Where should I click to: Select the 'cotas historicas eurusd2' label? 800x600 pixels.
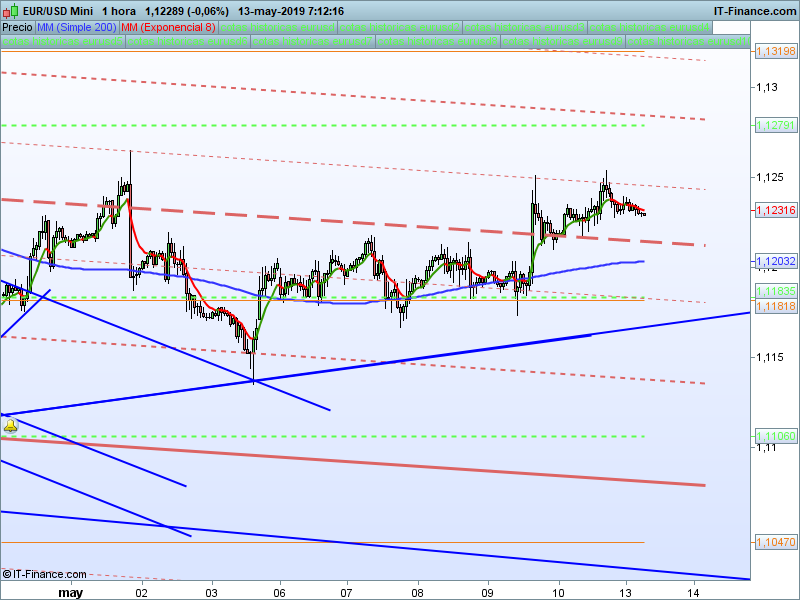(399, 27)
